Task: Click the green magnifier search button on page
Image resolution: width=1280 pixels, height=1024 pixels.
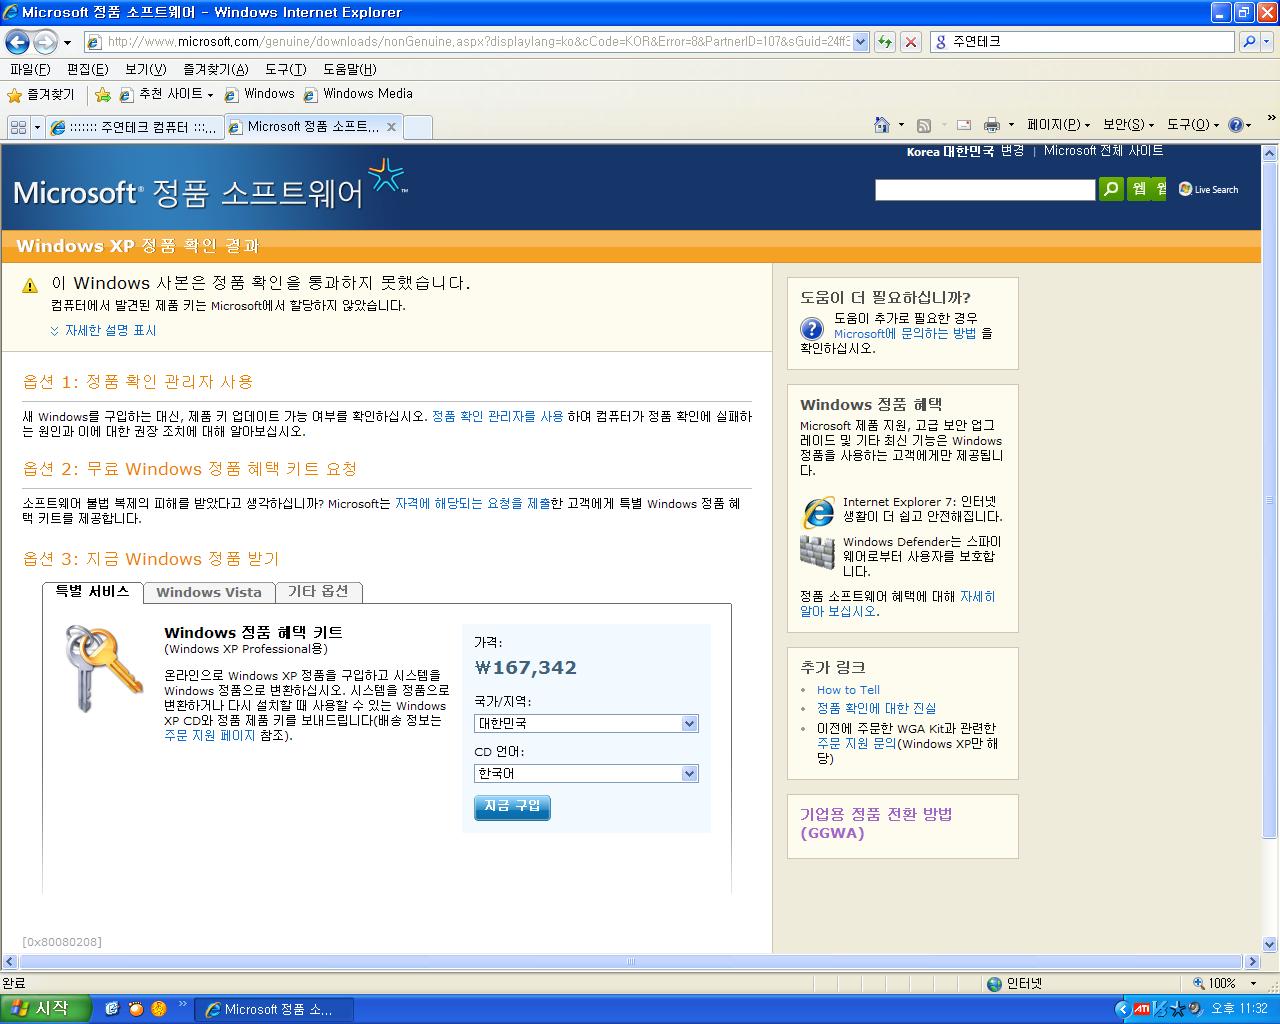Action: point(1111,189)
